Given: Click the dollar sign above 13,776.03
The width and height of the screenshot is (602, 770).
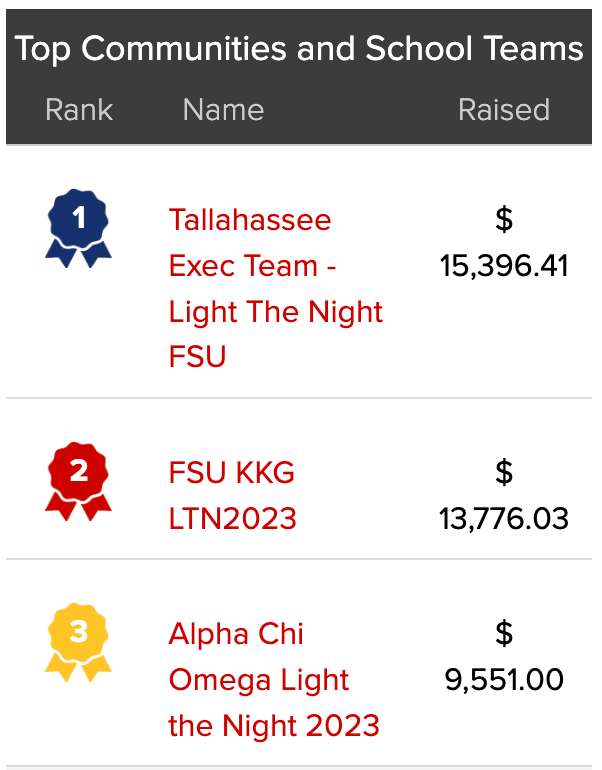Looking at the screenshot, I should (504, 472).
